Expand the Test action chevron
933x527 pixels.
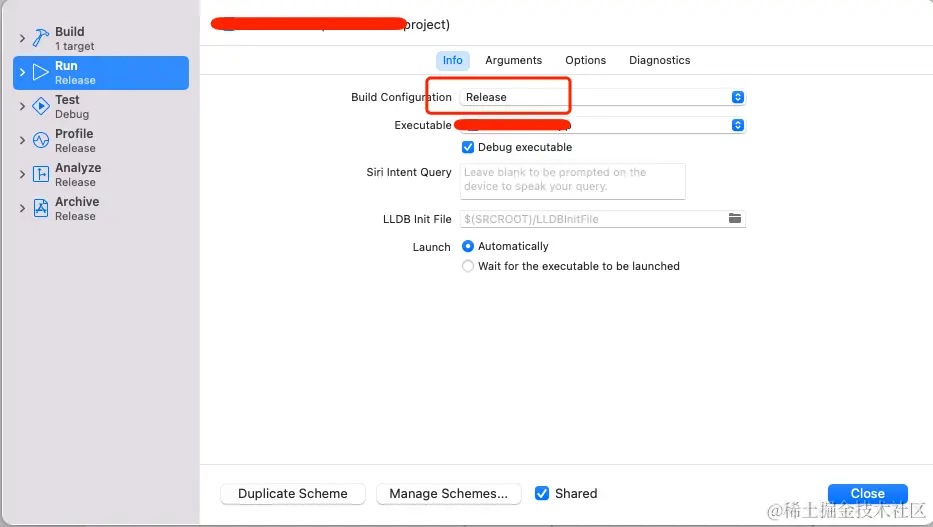[x=22, y=106]
